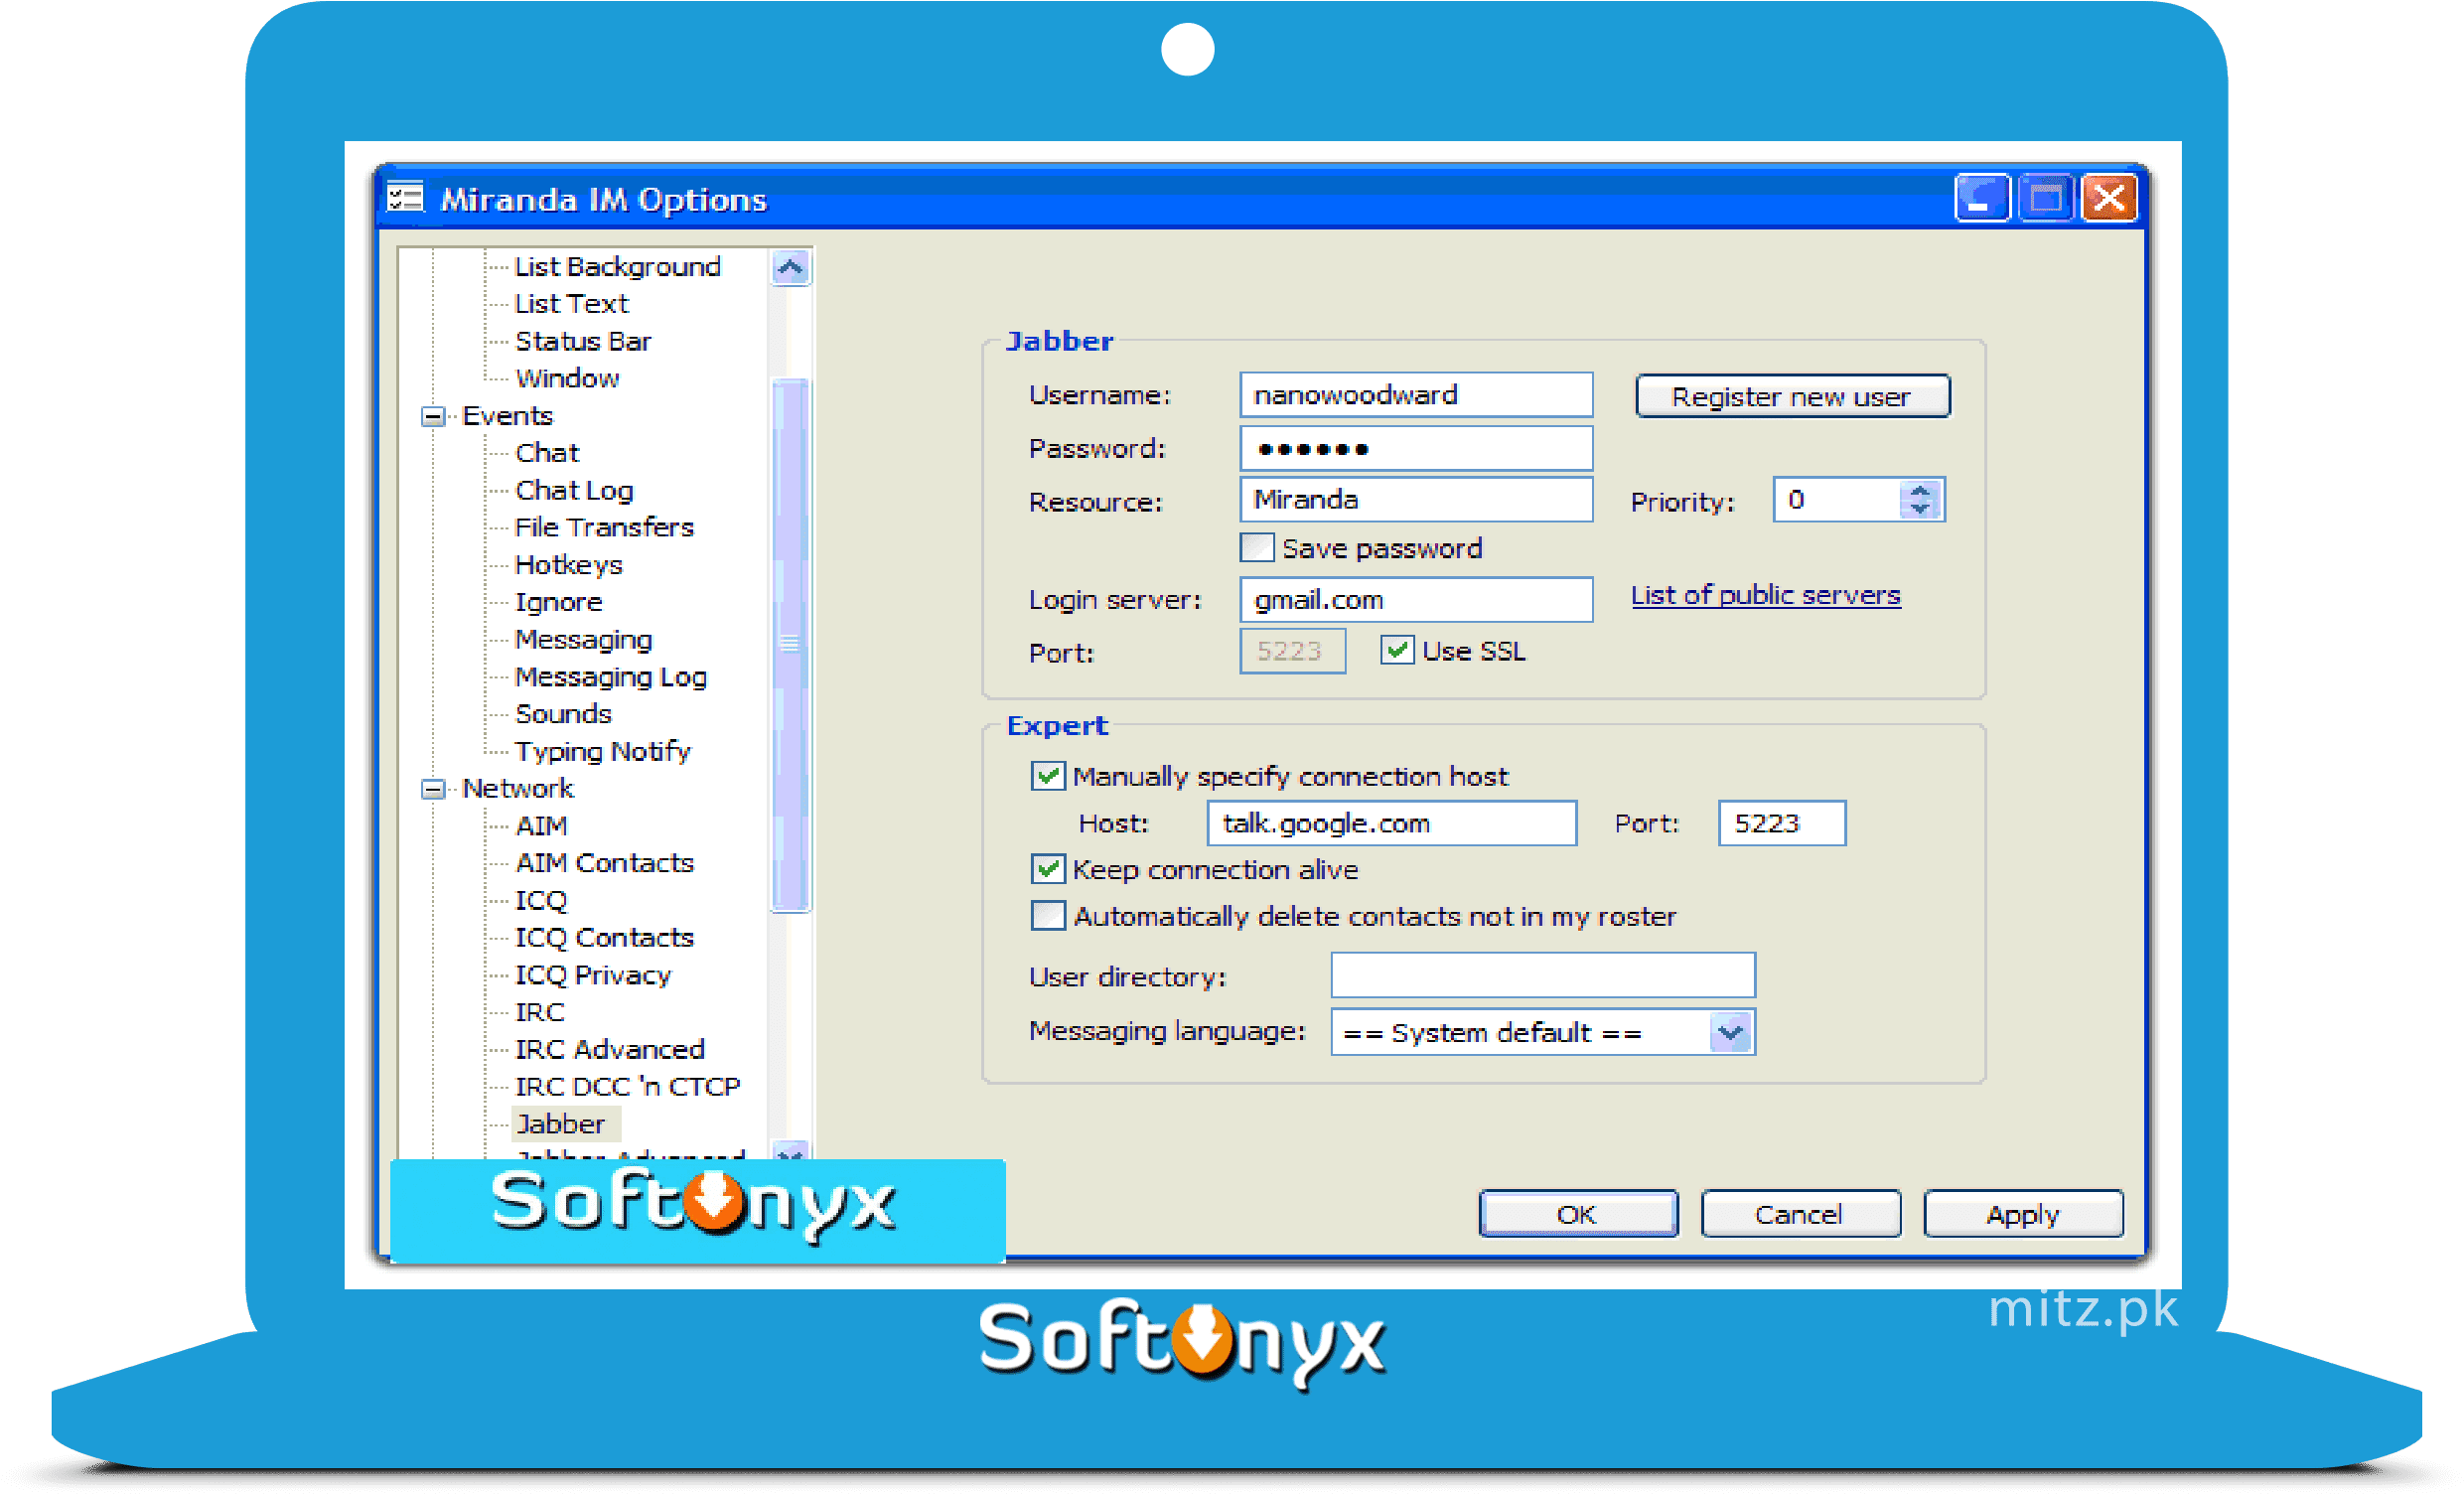The height and width of the screenshot is (1494, 2464).
Task: Increase Priority with the up arrow
Action: pyautogui.click(x=1919, y=490)
